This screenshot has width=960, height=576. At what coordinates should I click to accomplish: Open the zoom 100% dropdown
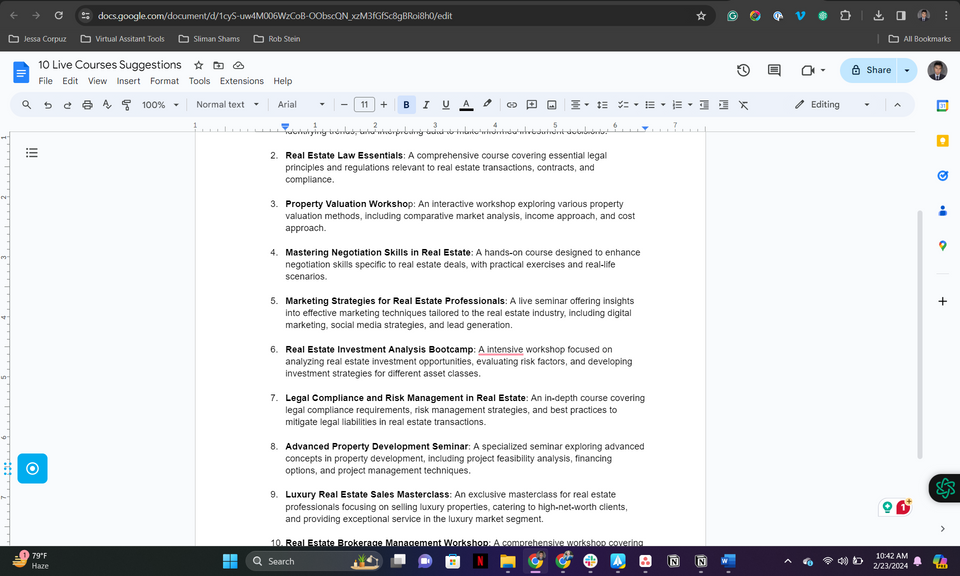(160, 105)
